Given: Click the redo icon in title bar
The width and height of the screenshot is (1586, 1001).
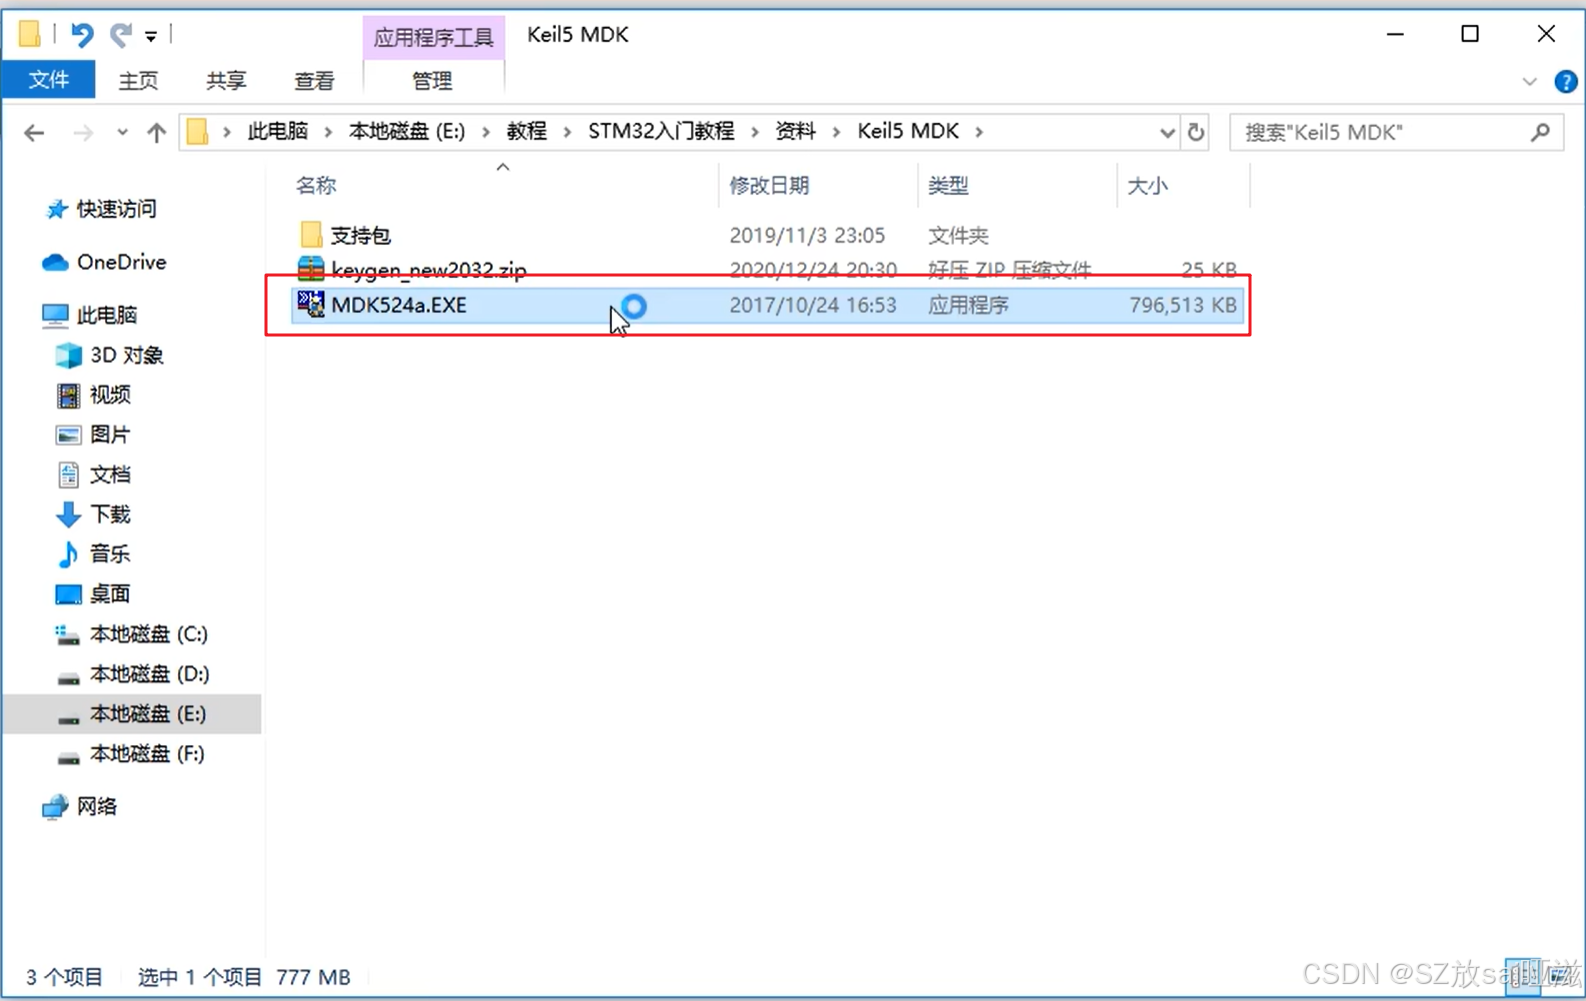Looking at the screenshot, I should (121, 35).
